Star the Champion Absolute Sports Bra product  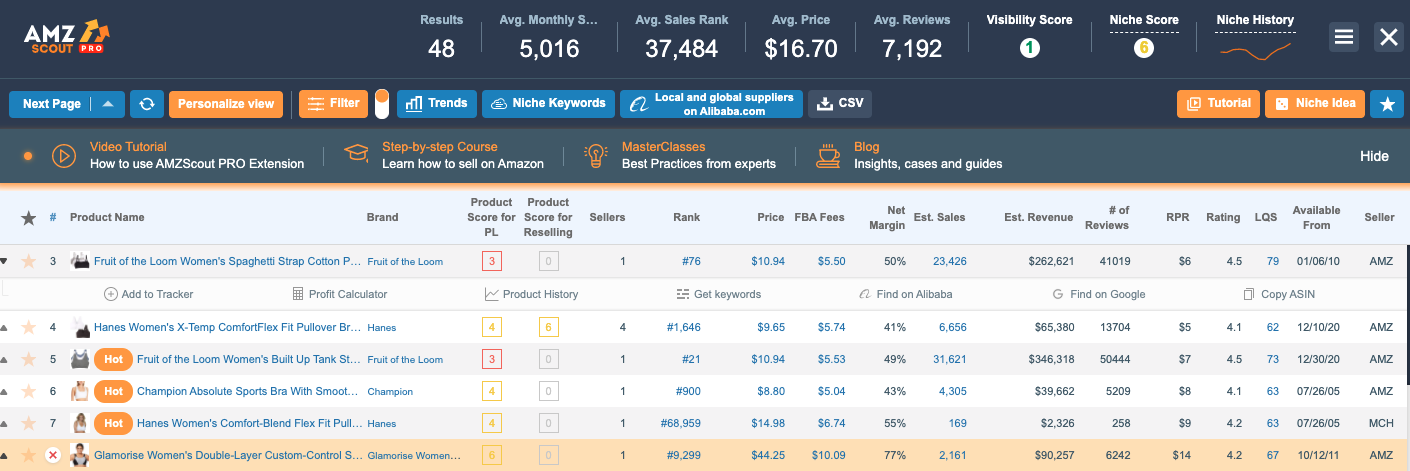[29, 391]
